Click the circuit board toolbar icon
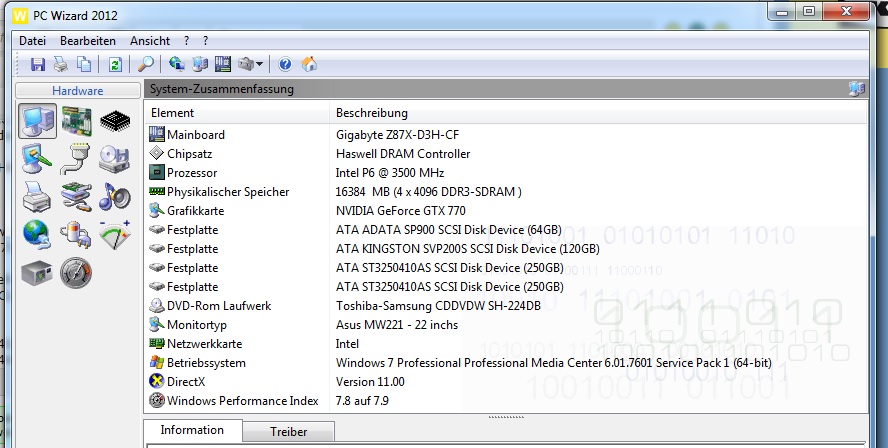 click(223, 65)
